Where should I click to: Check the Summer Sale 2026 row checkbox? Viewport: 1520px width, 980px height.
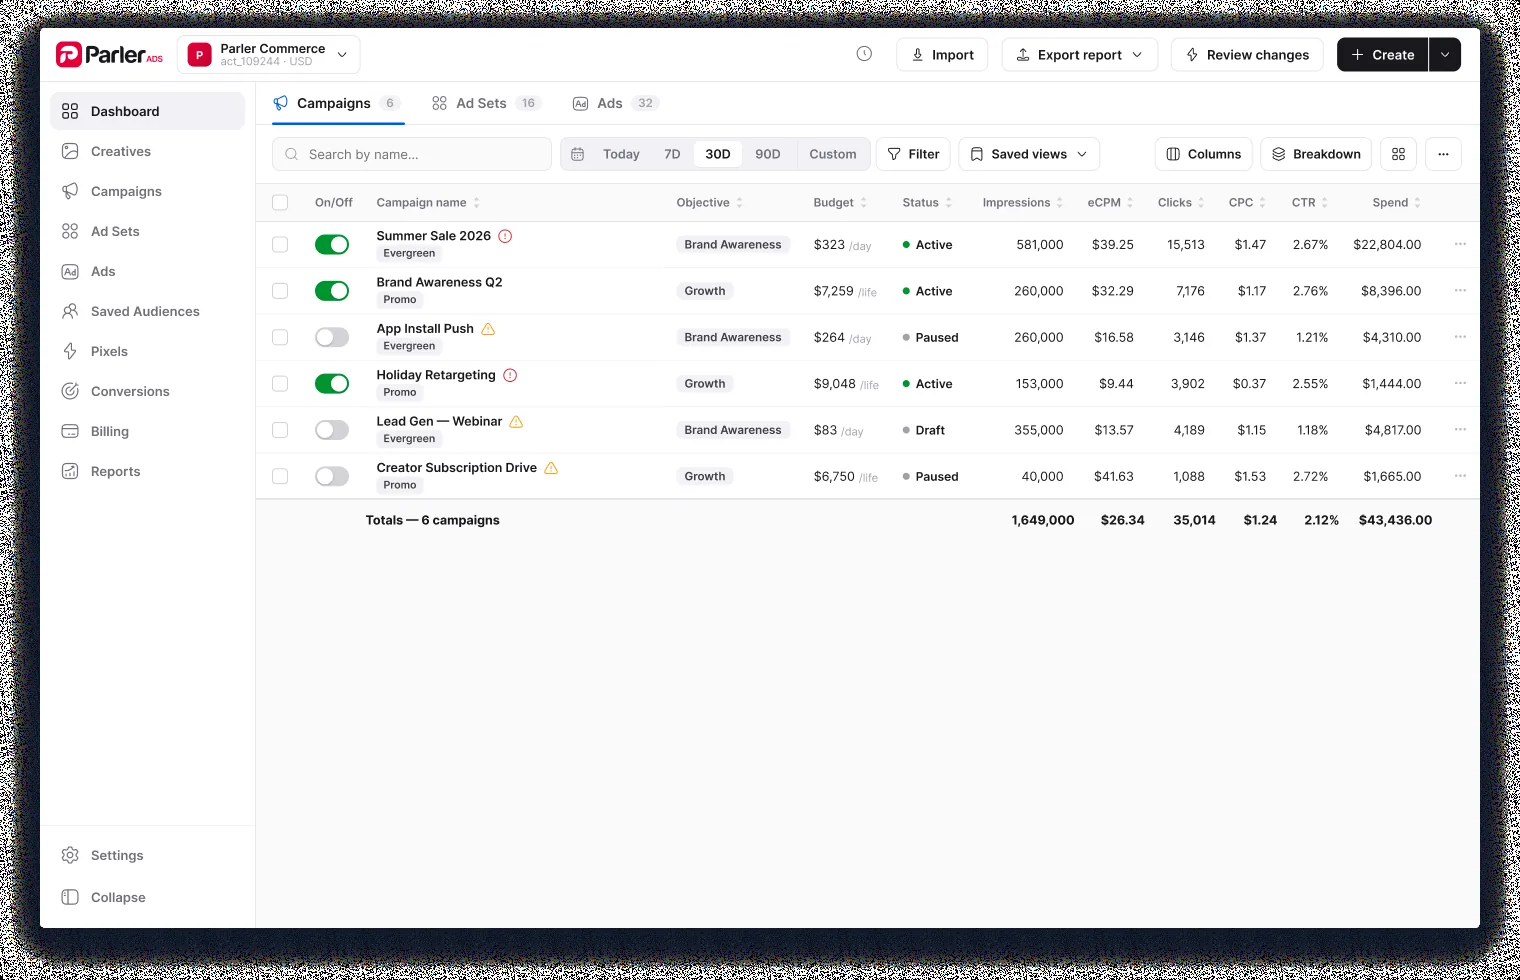click(280, 244)
